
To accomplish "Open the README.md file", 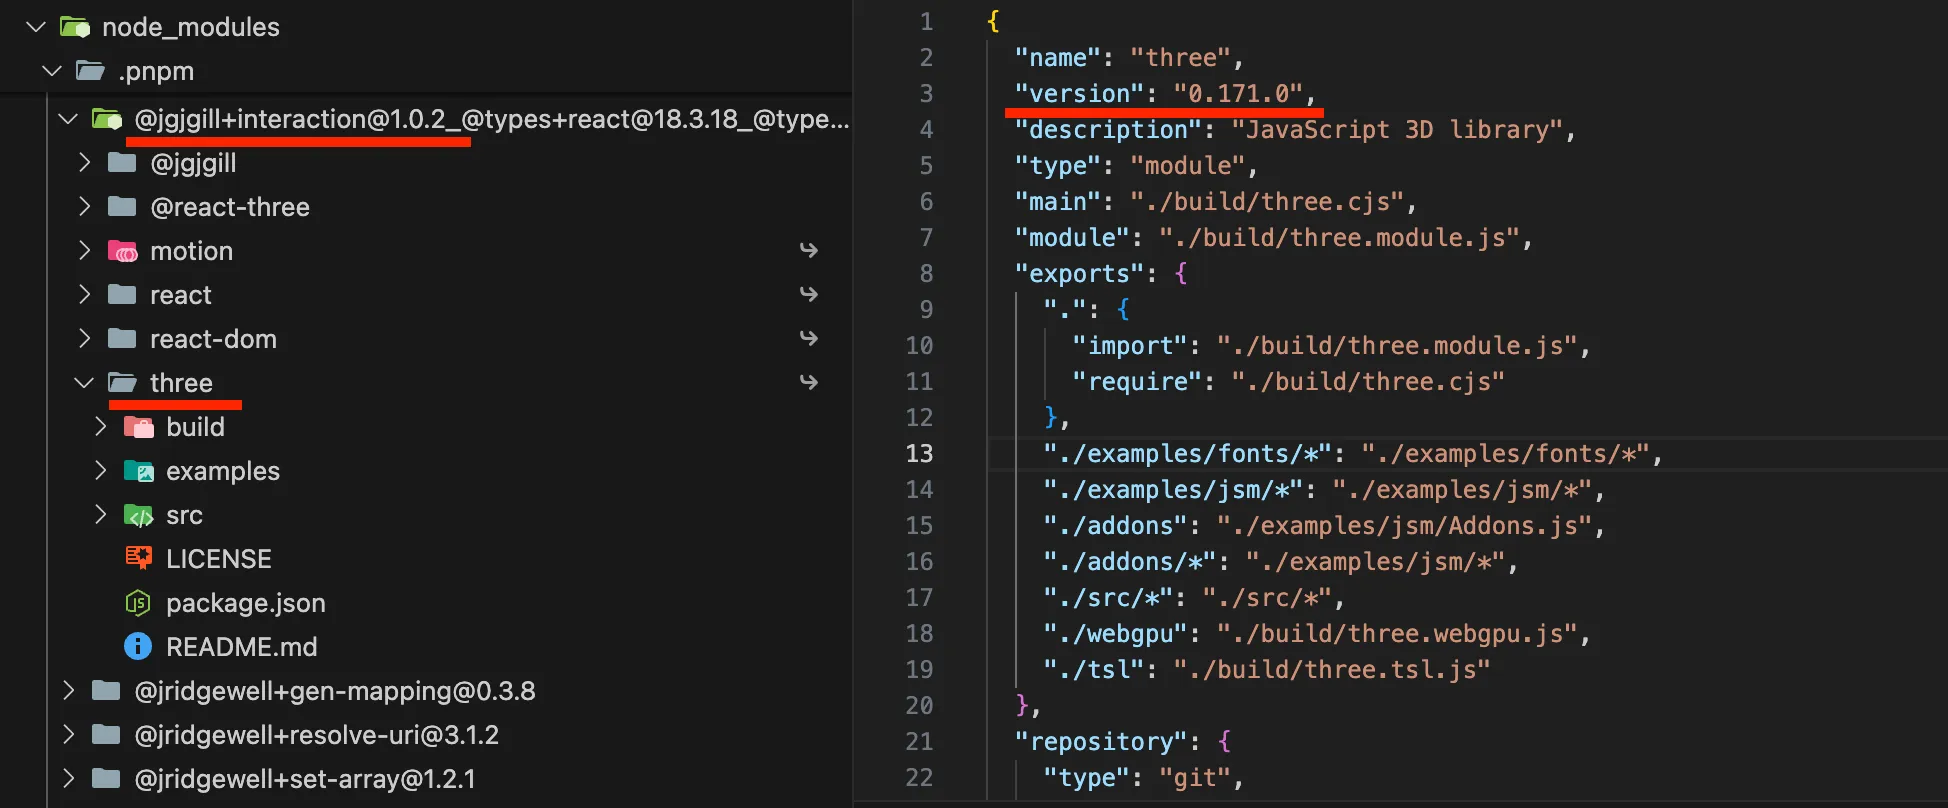I will (x=241, y=647).
